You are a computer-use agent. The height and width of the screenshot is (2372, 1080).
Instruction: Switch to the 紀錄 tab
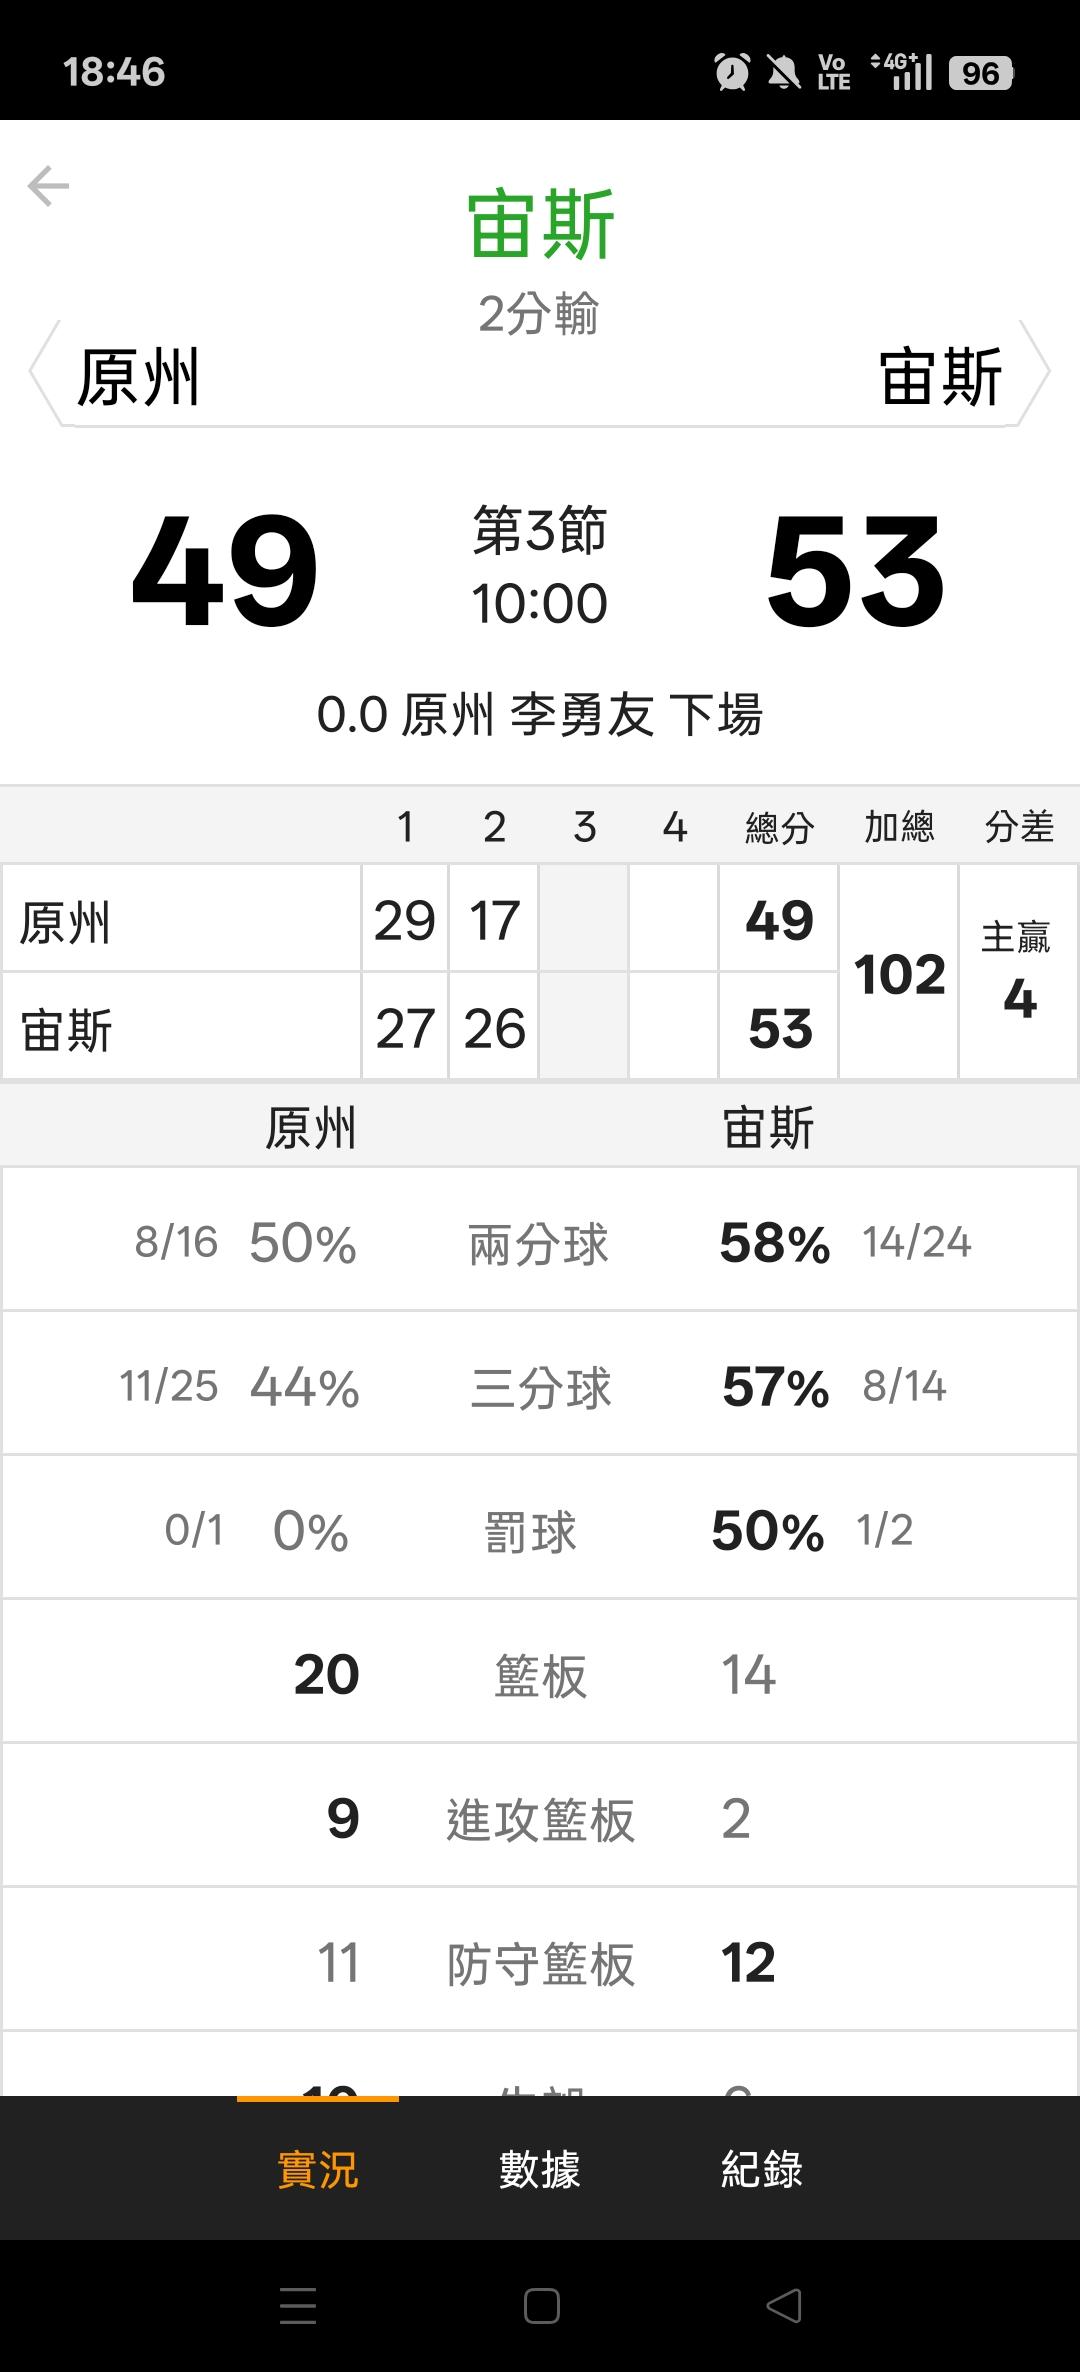(x=762, y=2170)
